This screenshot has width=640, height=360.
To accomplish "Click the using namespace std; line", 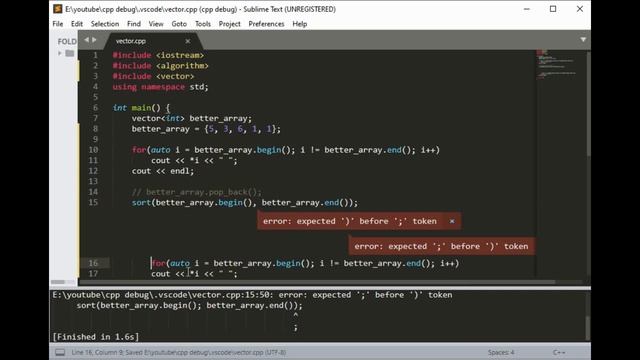I will coord(160,87).
